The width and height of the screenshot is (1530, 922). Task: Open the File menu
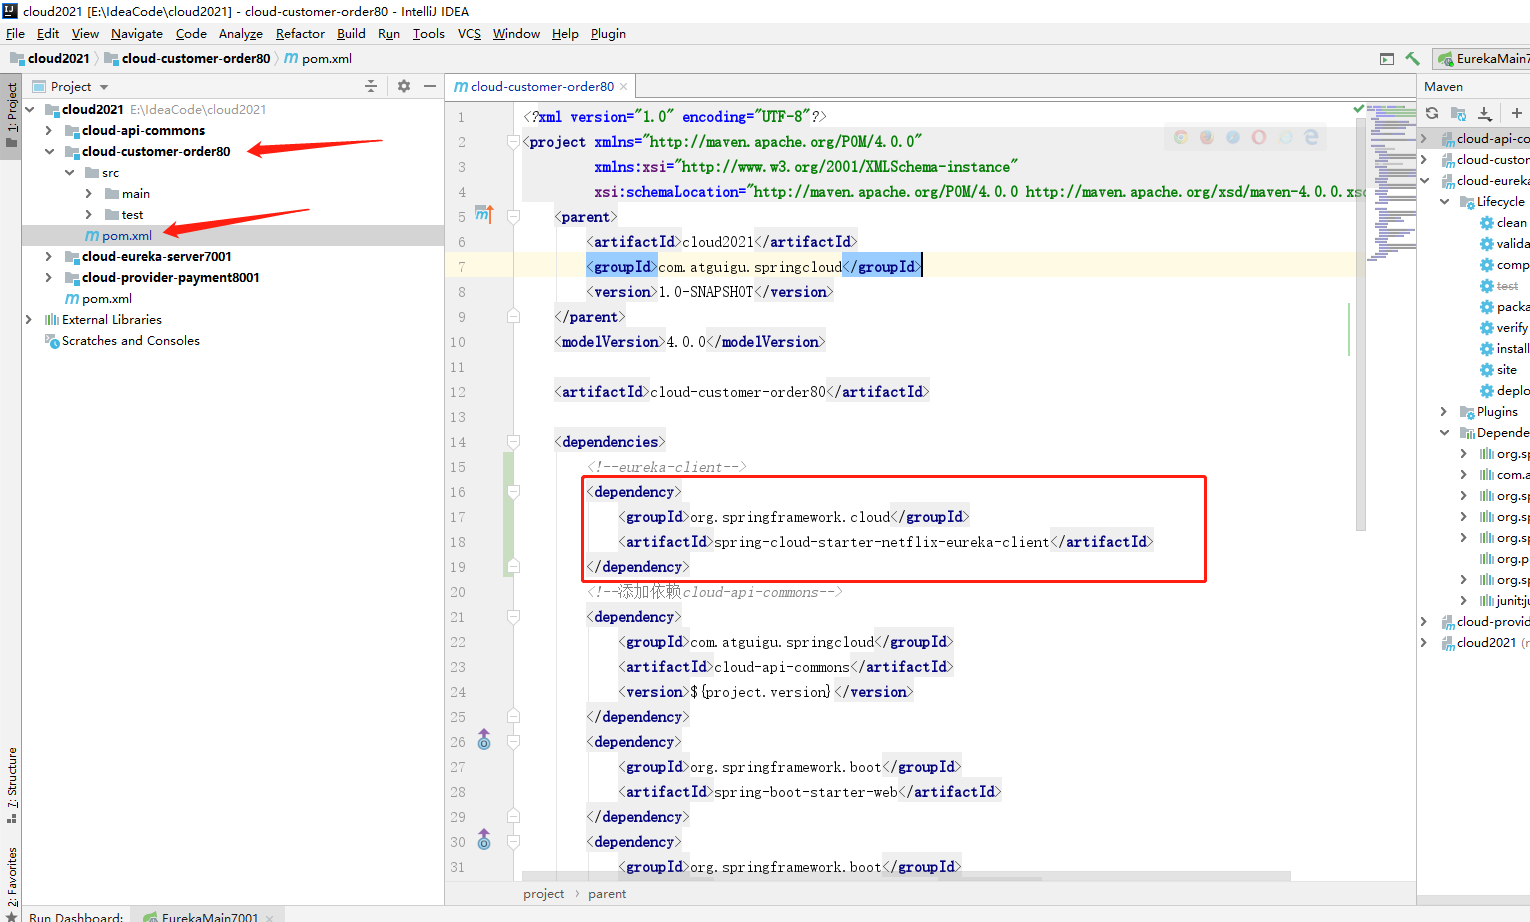(x=15, y=34)
